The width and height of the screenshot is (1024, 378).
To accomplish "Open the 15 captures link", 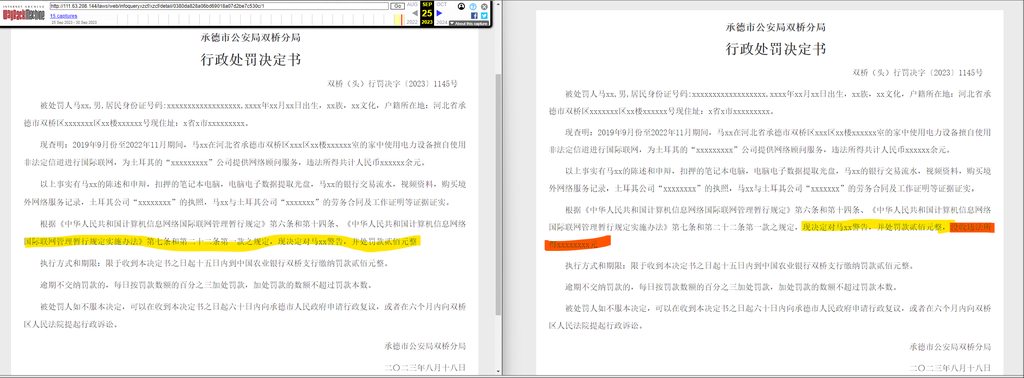I will pyautogui.click(x=63, y=16).
